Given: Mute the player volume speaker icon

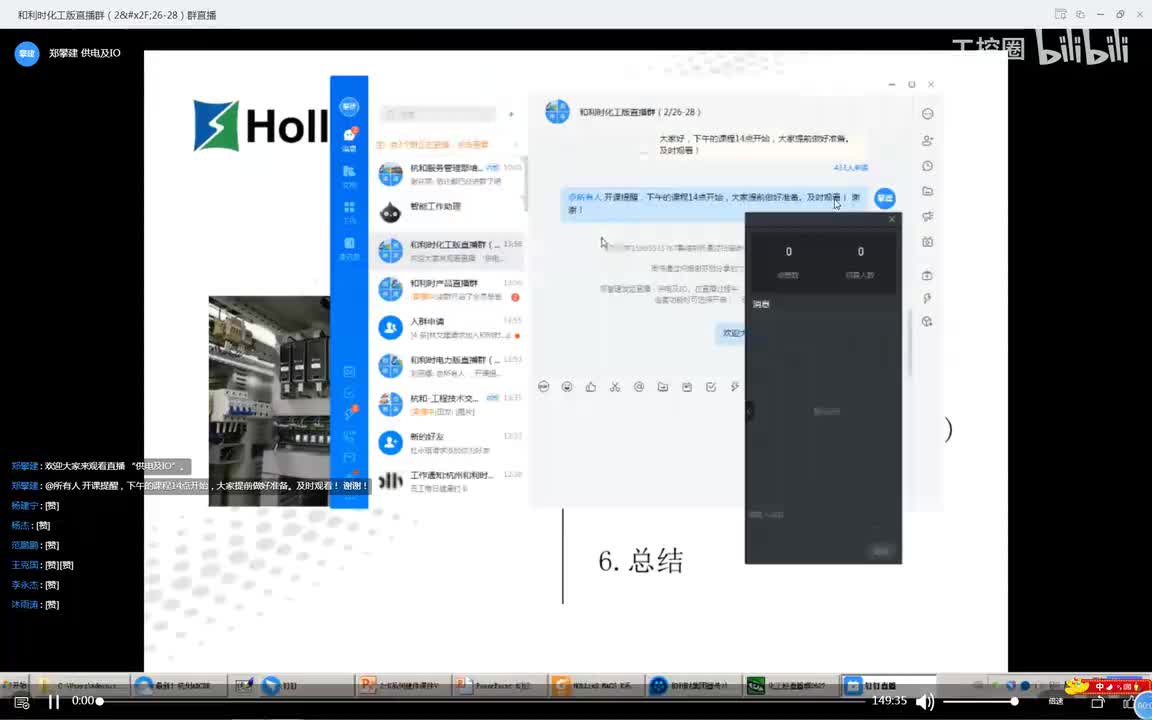Looking at the screenshot, I should 924,702.
